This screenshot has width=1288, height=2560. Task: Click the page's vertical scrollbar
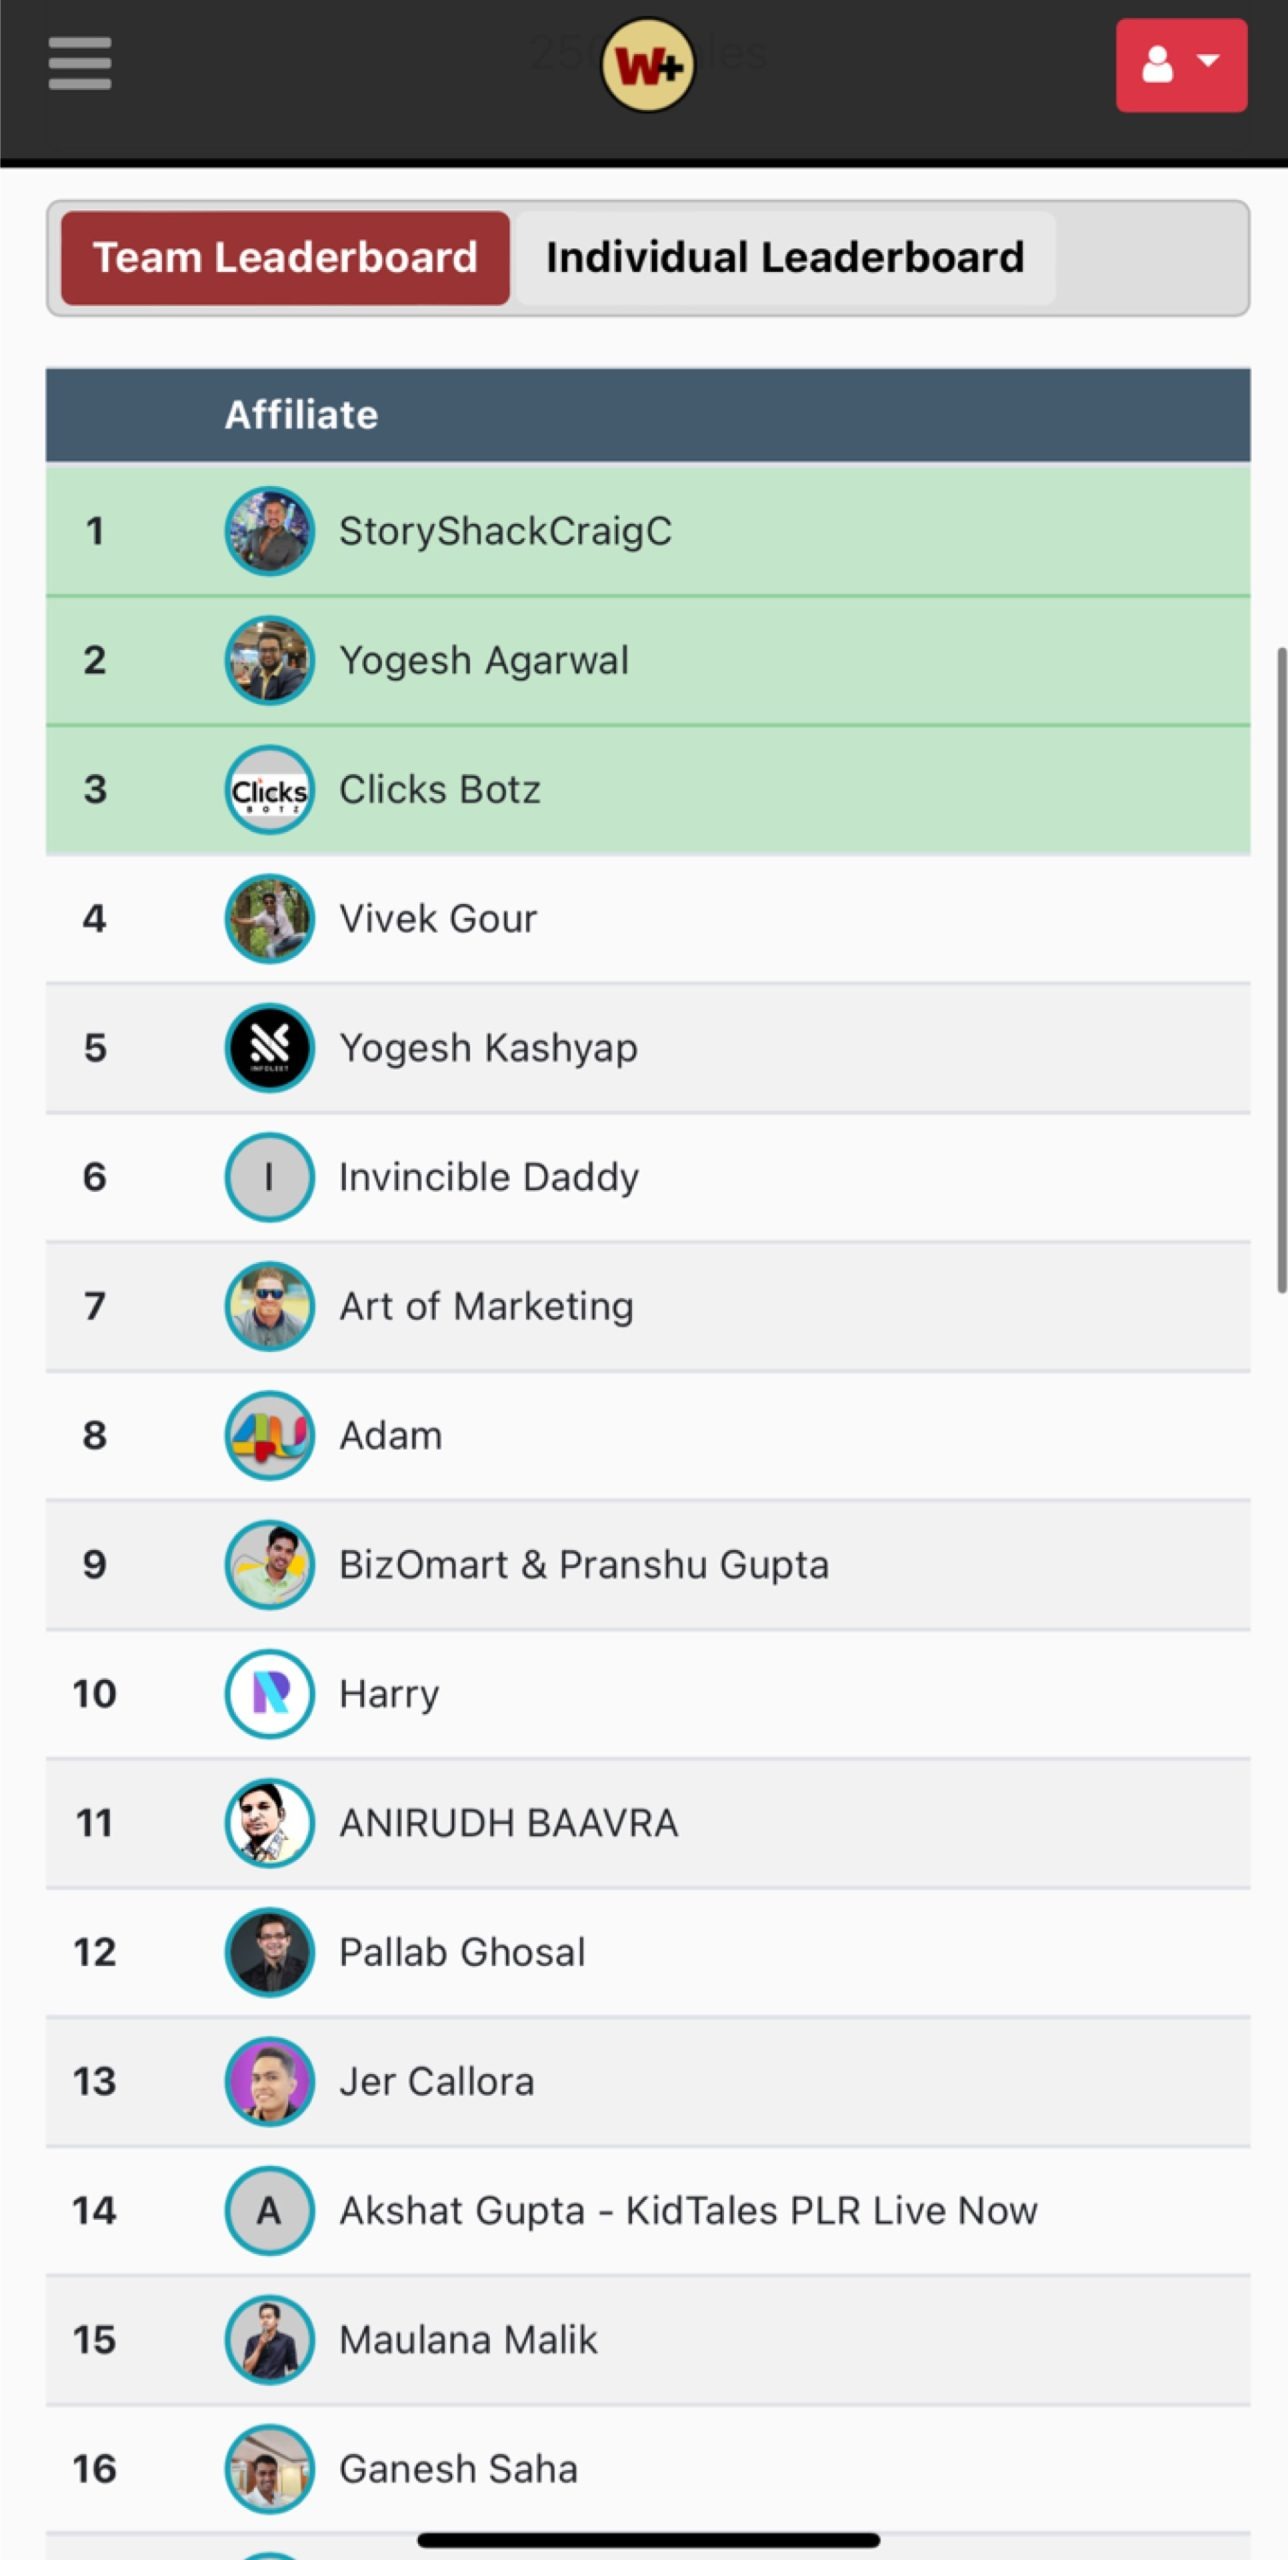[x=1280, y=970]
